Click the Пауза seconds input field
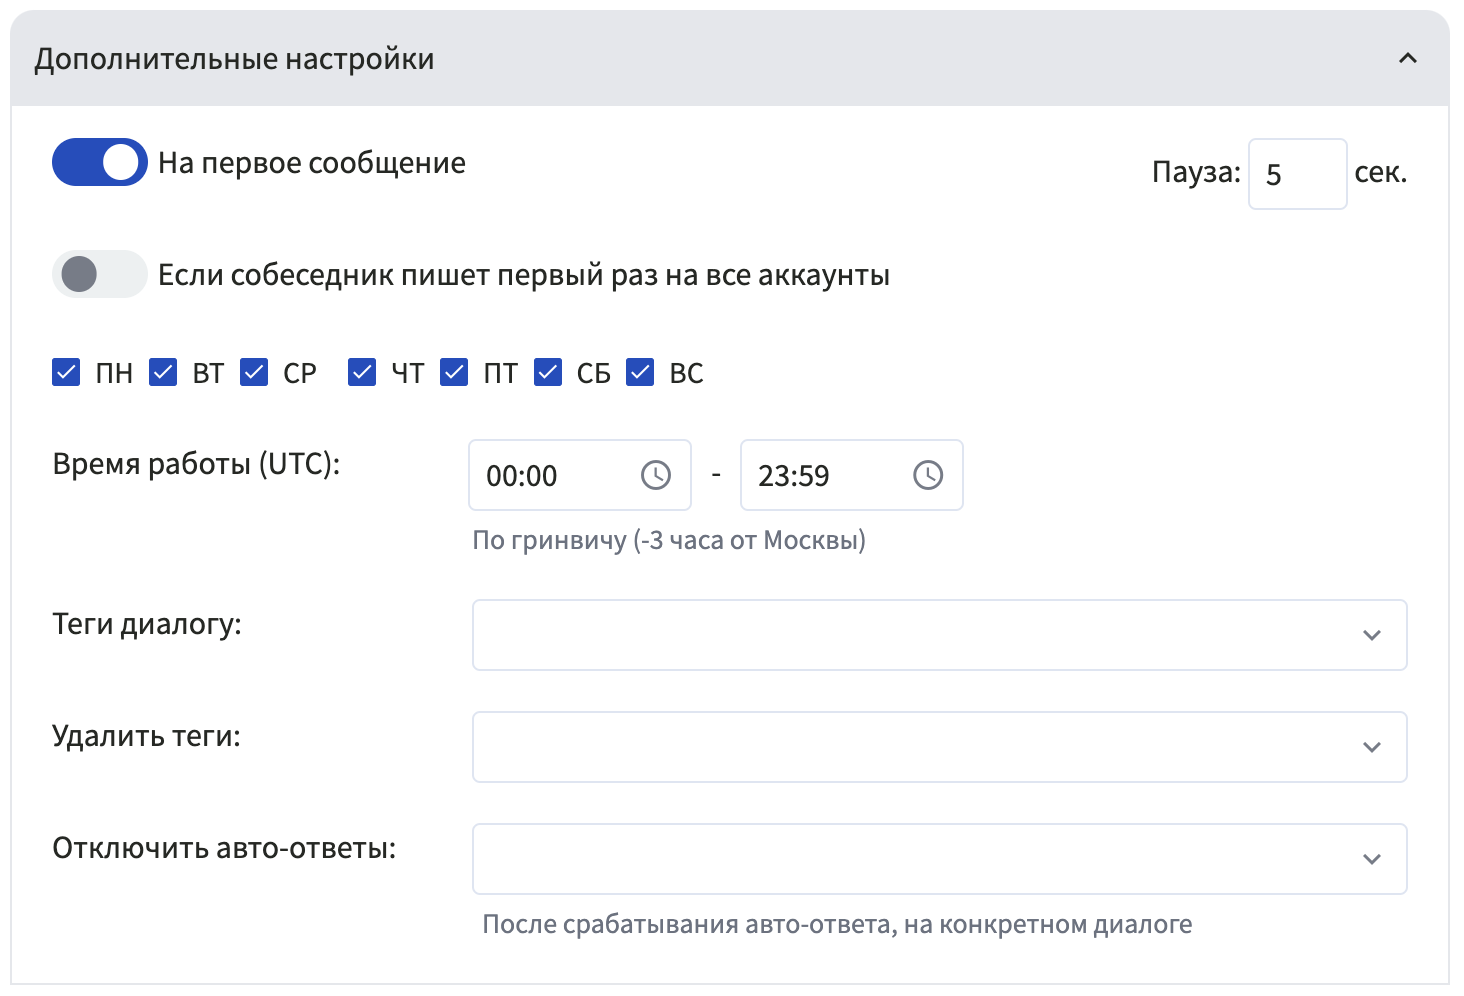This screenshot has height=996, width=1464. pyautogui.click(x=1296, y=174)
